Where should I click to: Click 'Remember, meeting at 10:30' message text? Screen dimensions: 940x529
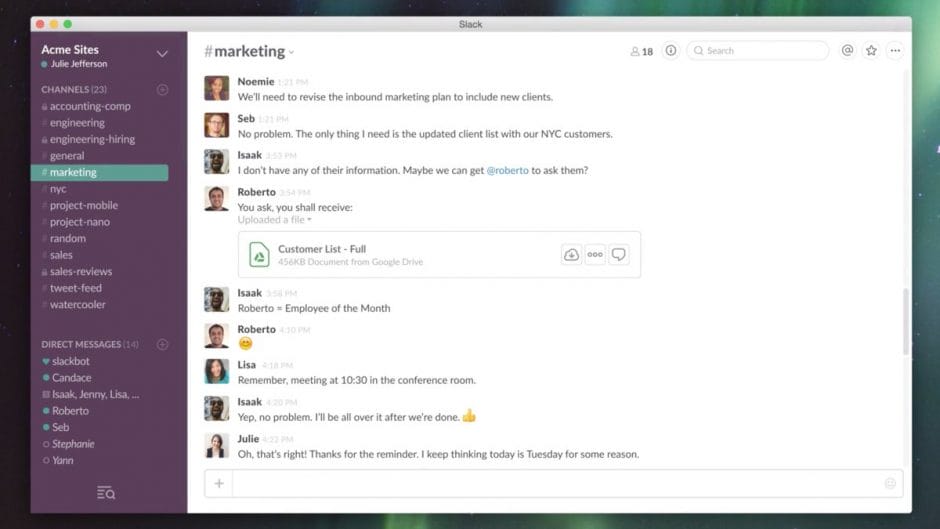click(357, 380)
